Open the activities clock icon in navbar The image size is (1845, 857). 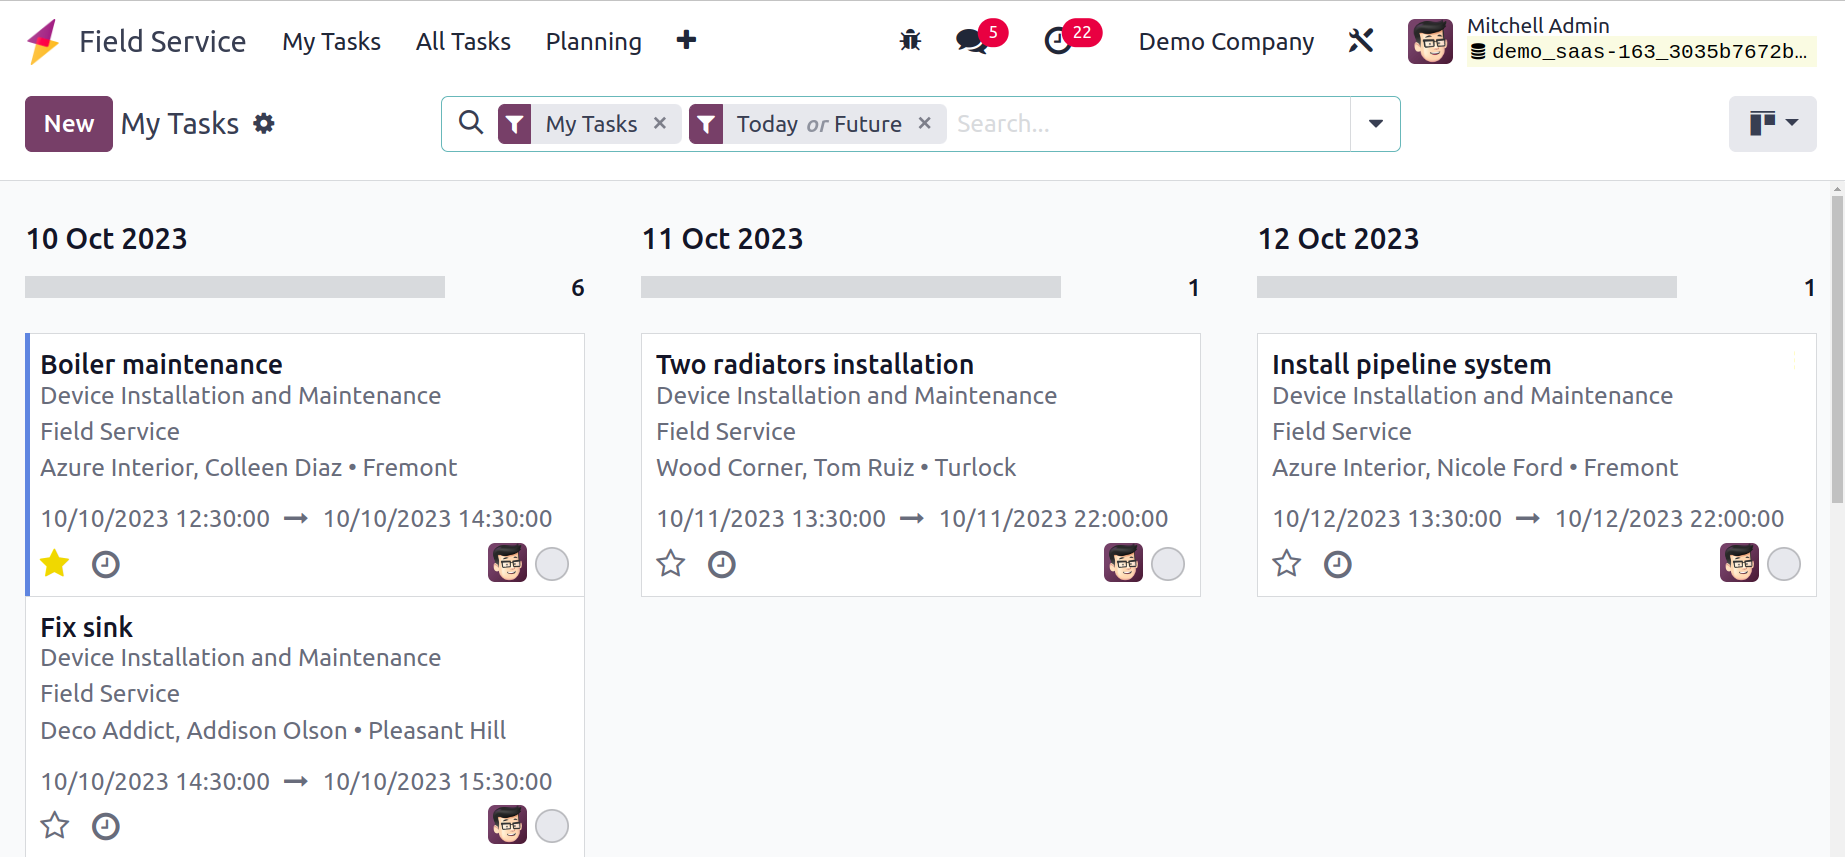(x=1058, y=41)
